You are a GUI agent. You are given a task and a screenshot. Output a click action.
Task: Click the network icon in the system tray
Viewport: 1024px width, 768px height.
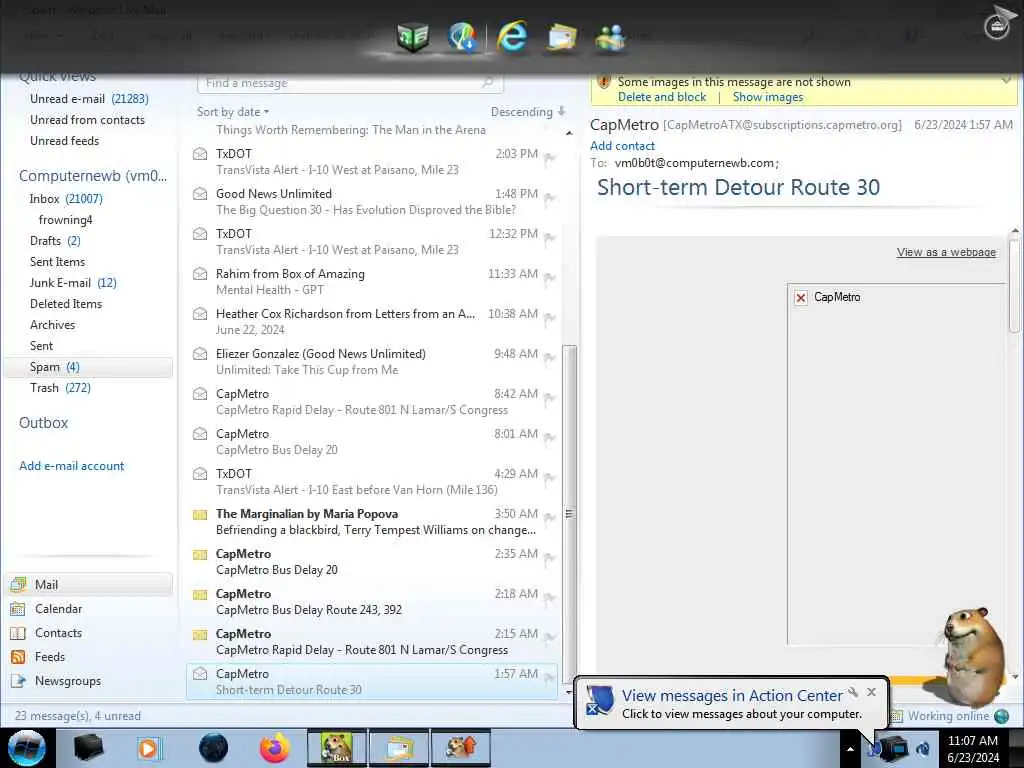pyautogui.click(x=893, y=748)
